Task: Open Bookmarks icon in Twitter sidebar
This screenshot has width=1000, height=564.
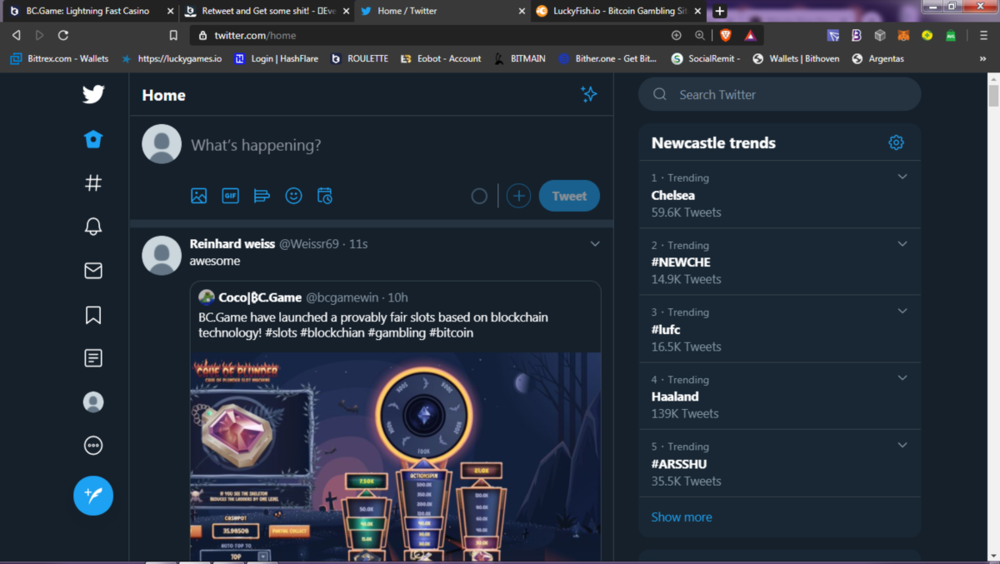Action: click(93, 315)
